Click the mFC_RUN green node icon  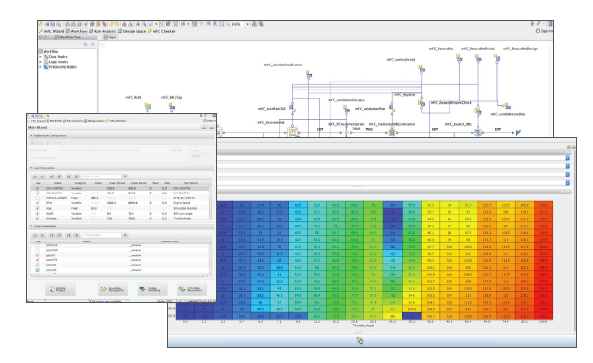pyautogui.click(x=148, y=107)
